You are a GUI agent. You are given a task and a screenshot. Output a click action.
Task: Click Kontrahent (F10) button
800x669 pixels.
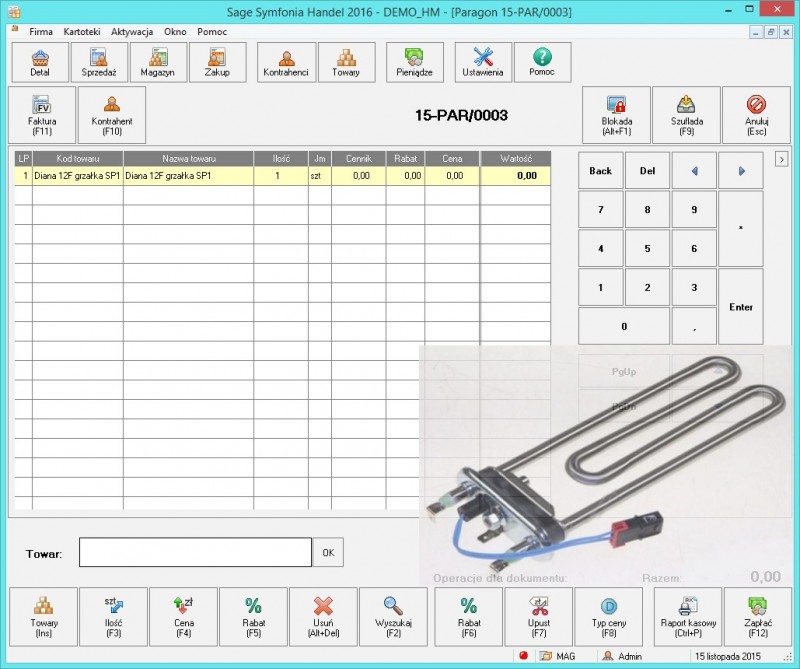point(112,115)
